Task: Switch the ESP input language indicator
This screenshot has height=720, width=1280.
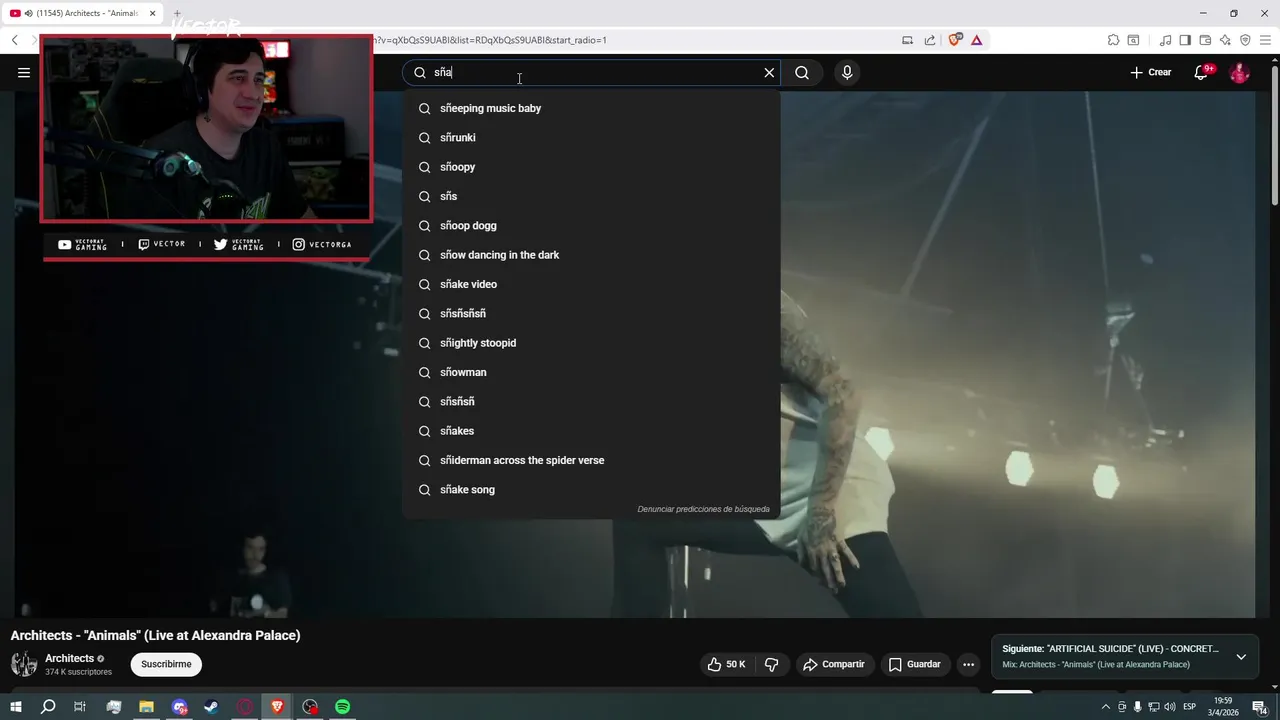Action: pyautogui.click(x=1190, y=707)
